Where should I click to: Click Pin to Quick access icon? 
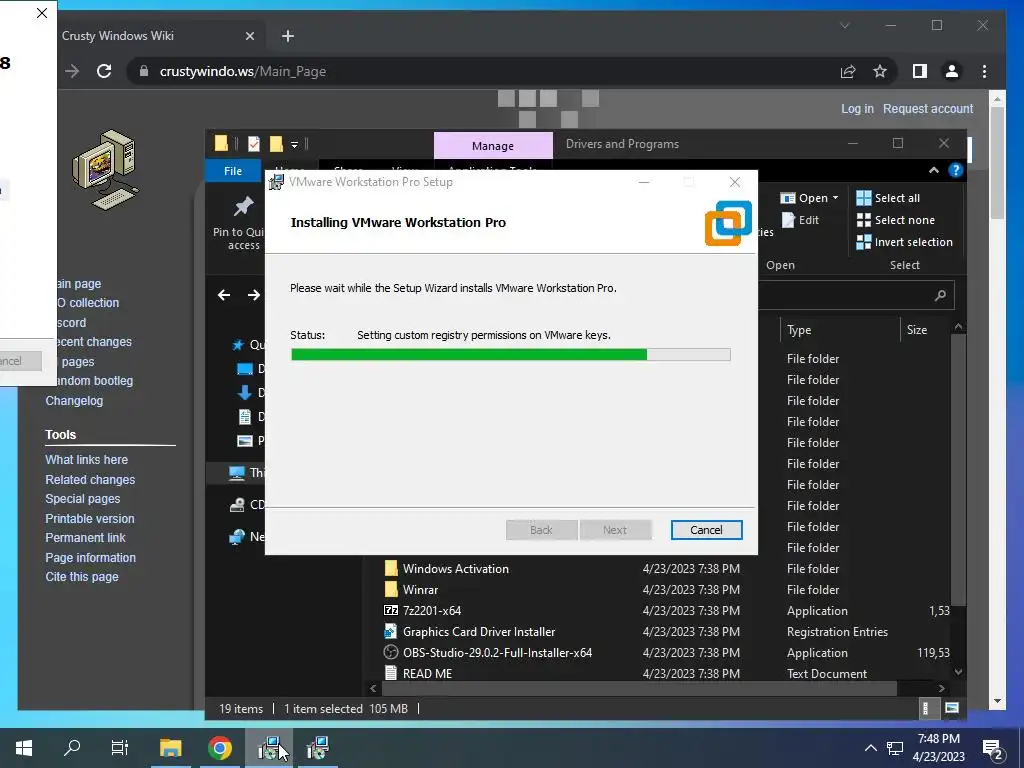pos(243,206)
